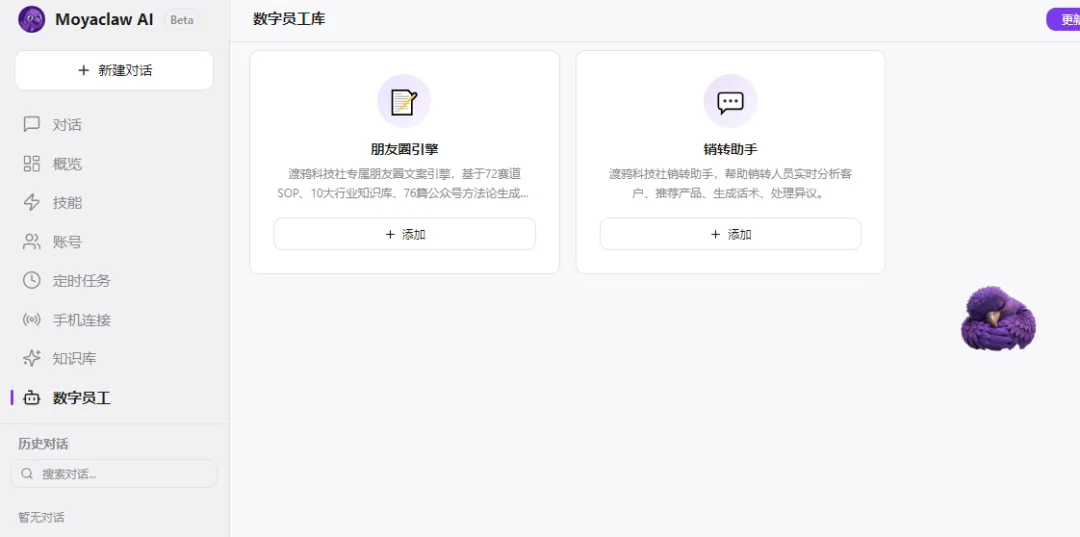Start a new chat with 新建对话
The width and height of the screenshot is (1080, 537).
pos(114,70)
